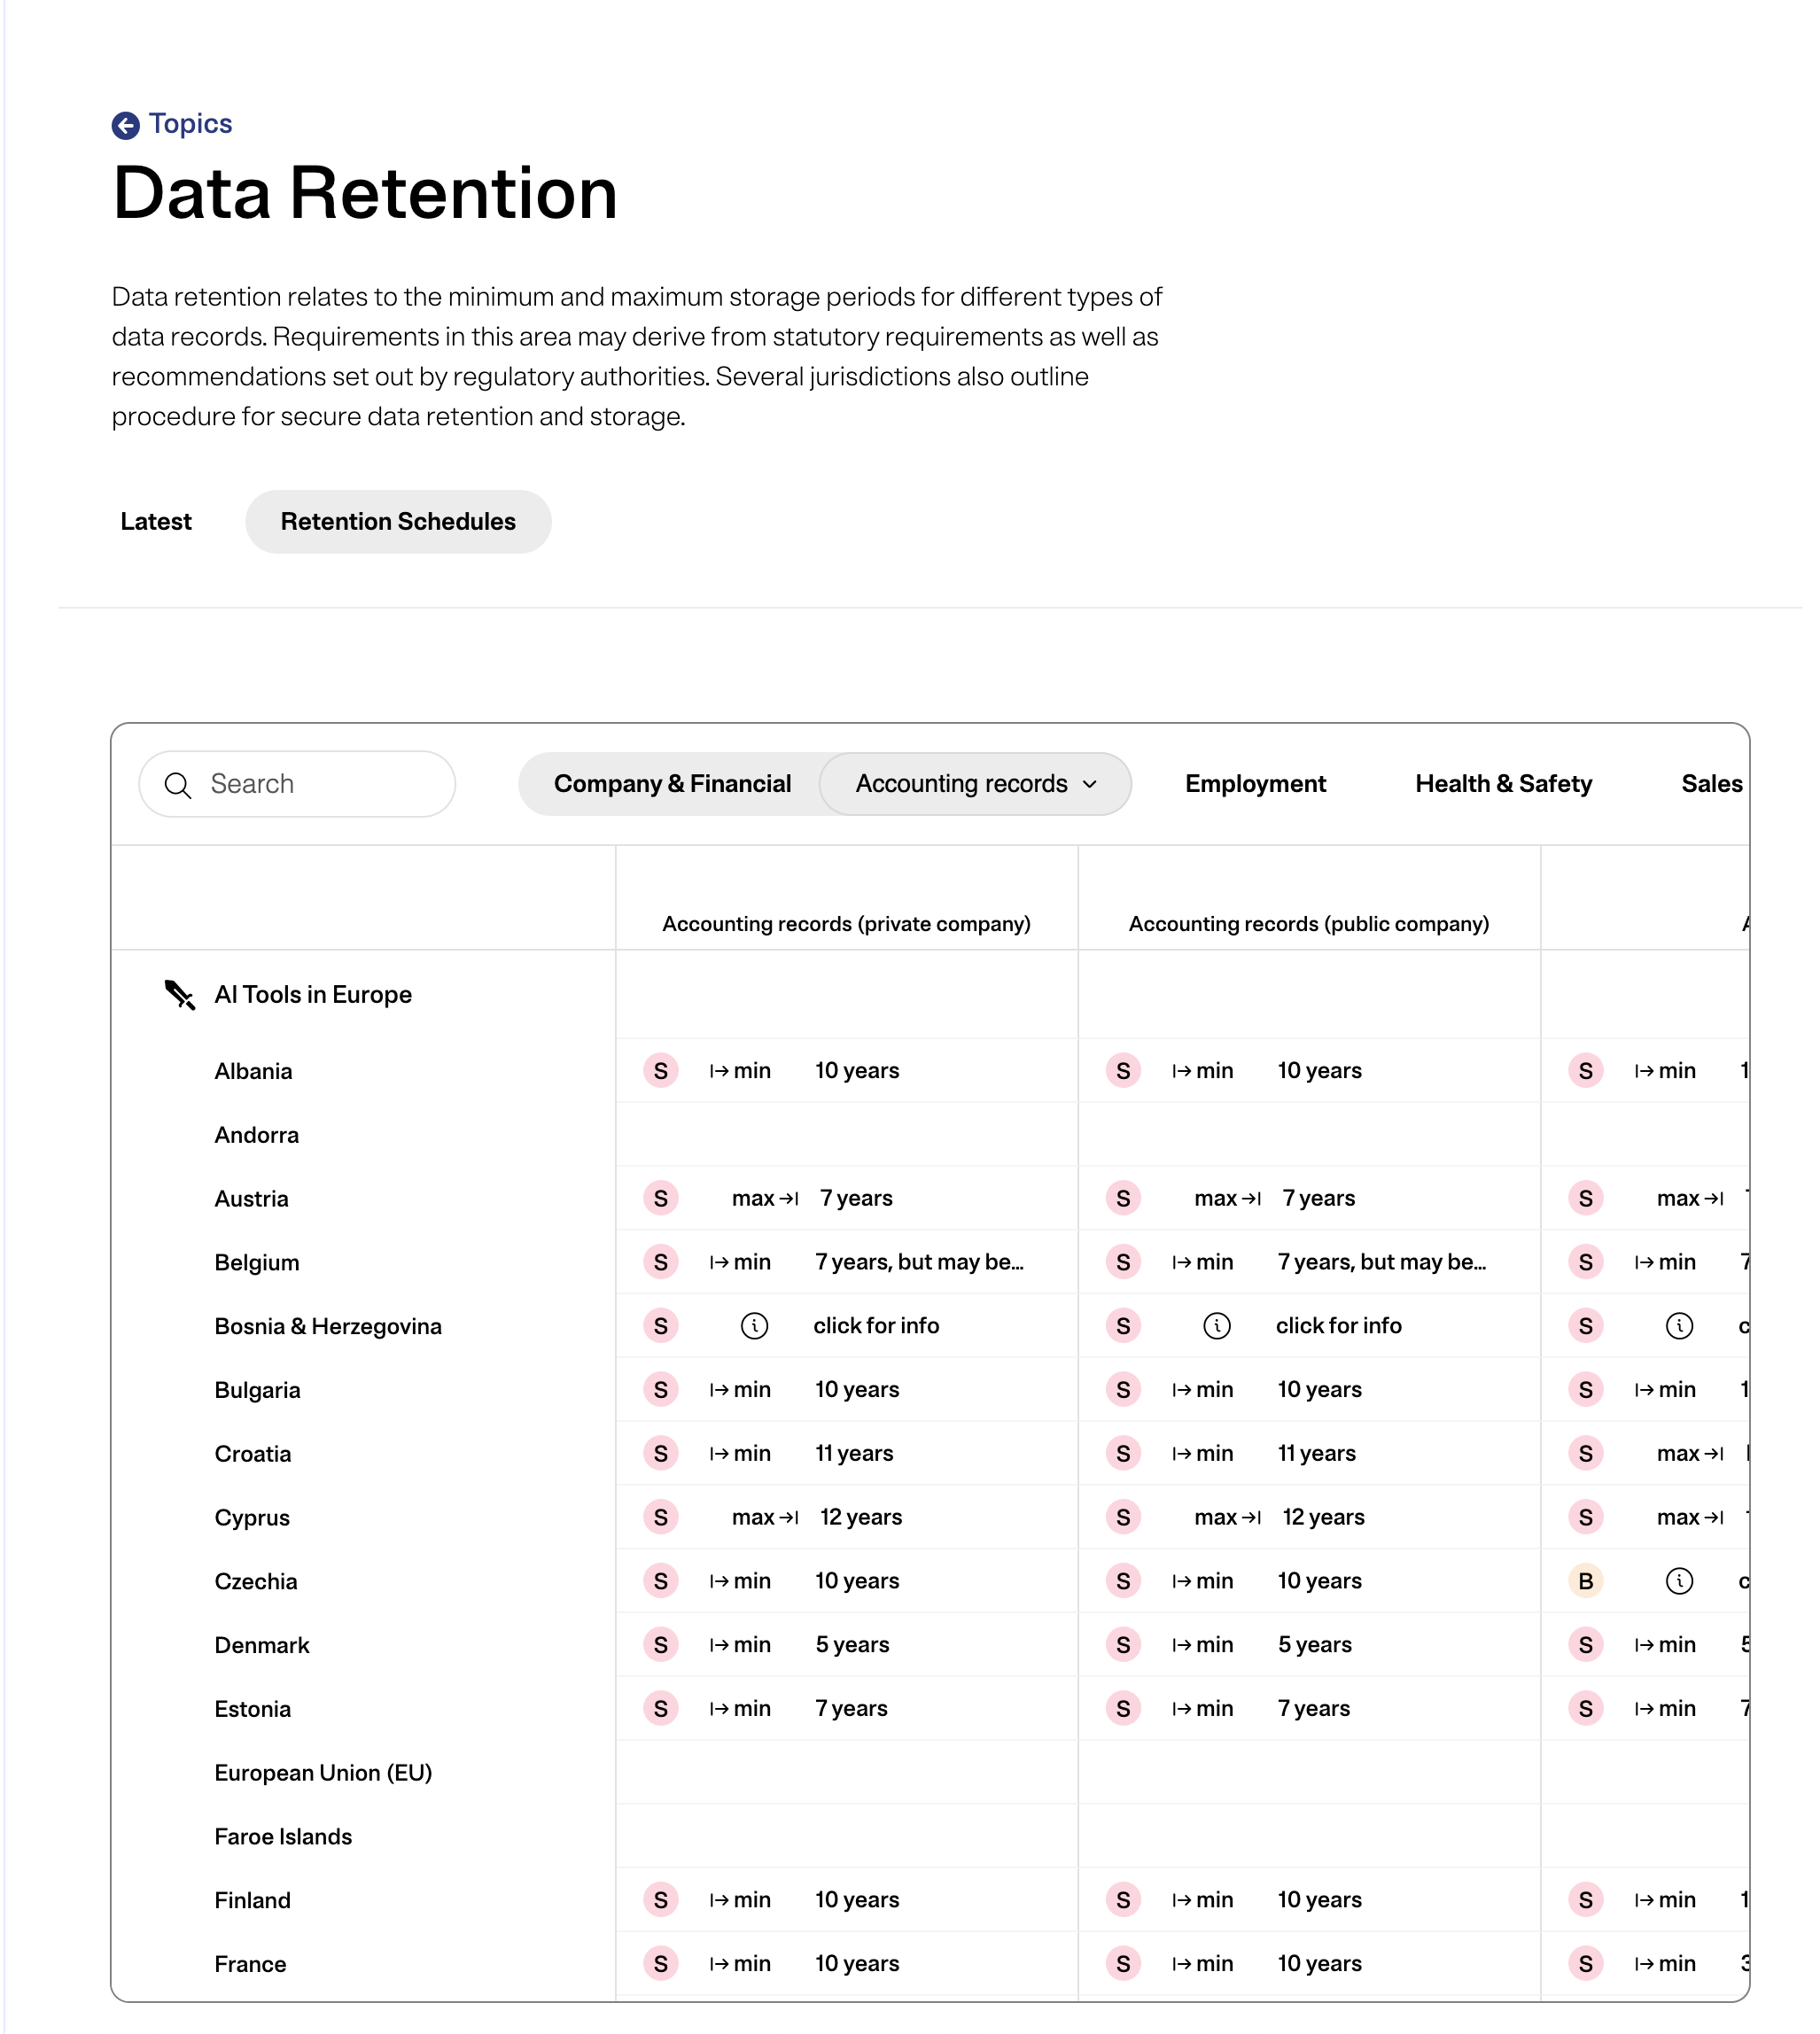Open the Accounting records dropdown
The image size is (1820, 2034).
(975, 784)
